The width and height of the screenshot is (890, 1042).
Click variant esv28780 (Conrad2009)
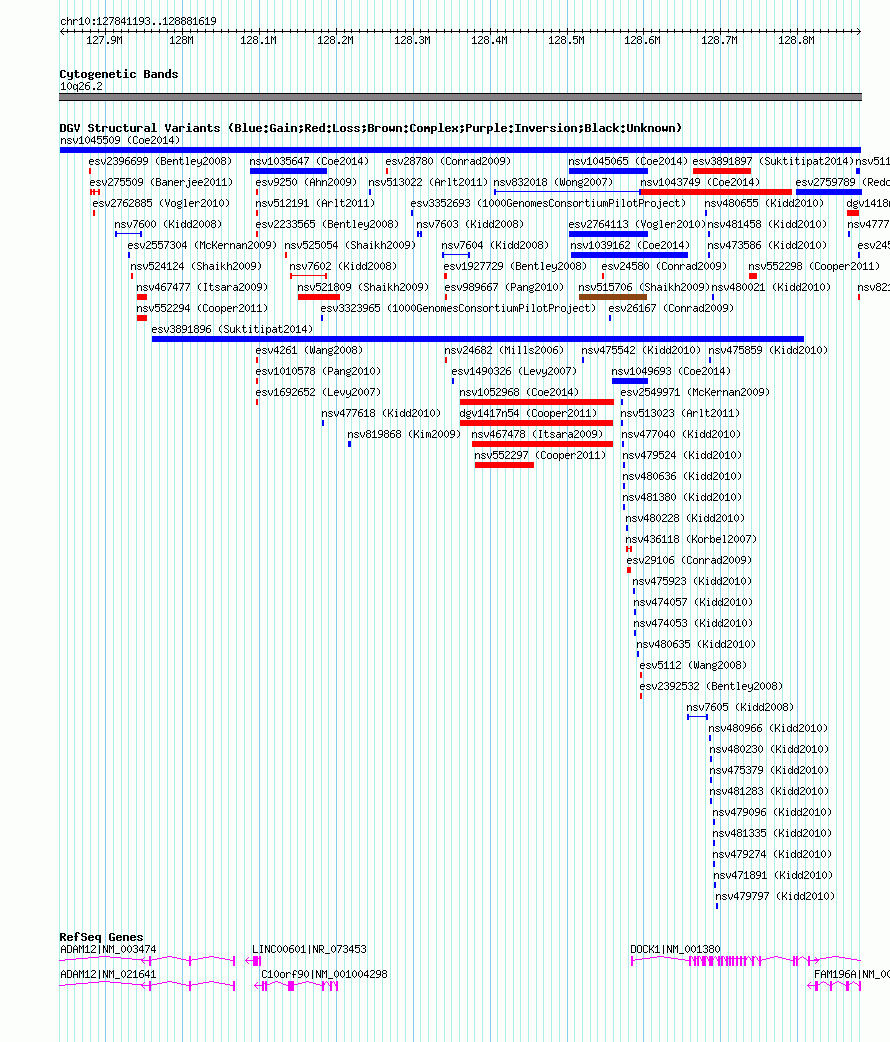[x=448, y=161]
